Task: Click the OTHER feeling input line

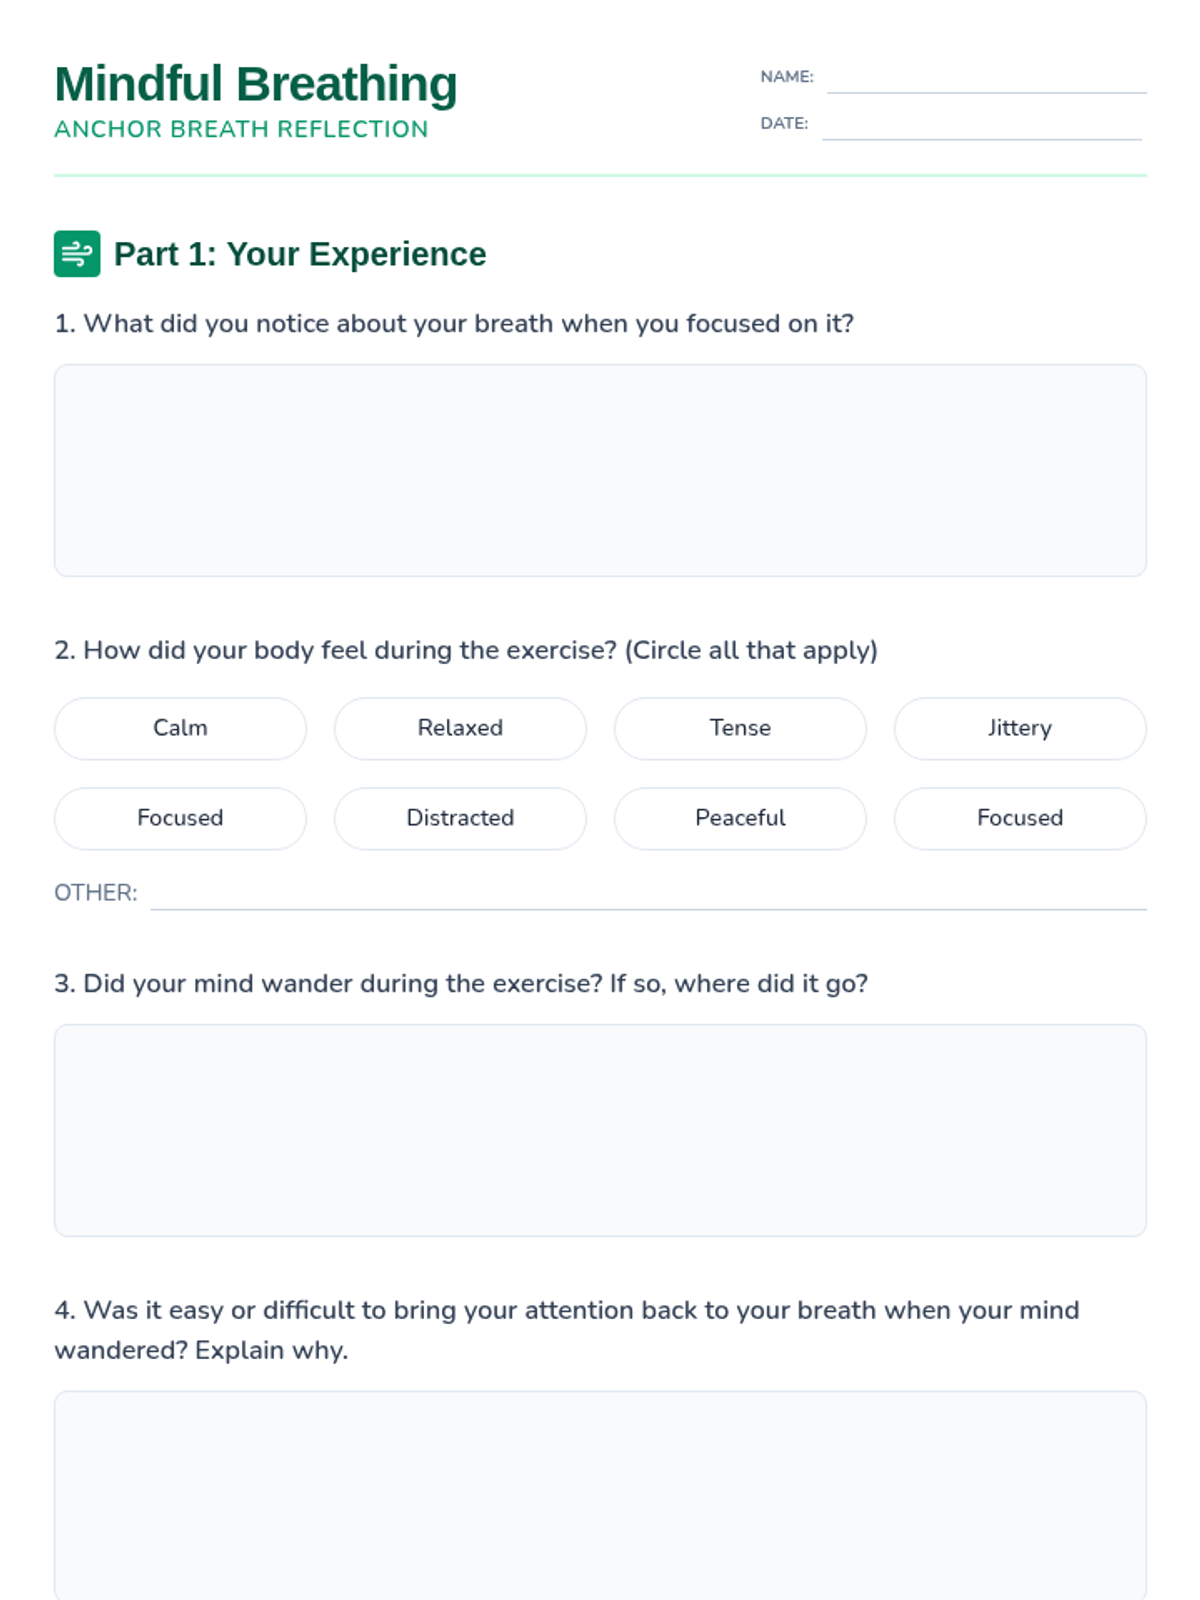Action: point(648,895)
